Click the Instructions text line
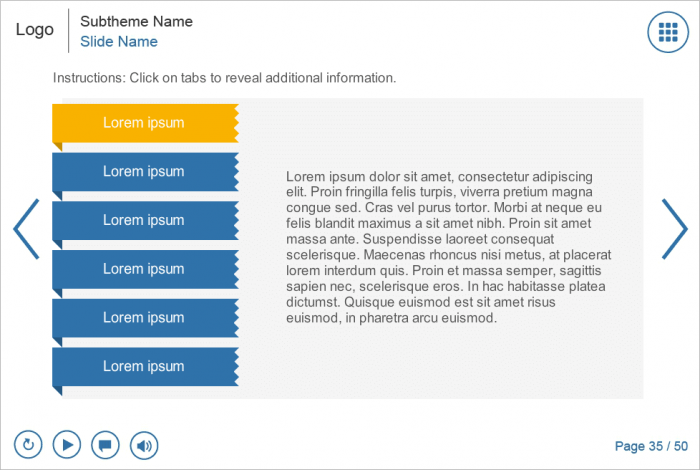 (224, 77)
